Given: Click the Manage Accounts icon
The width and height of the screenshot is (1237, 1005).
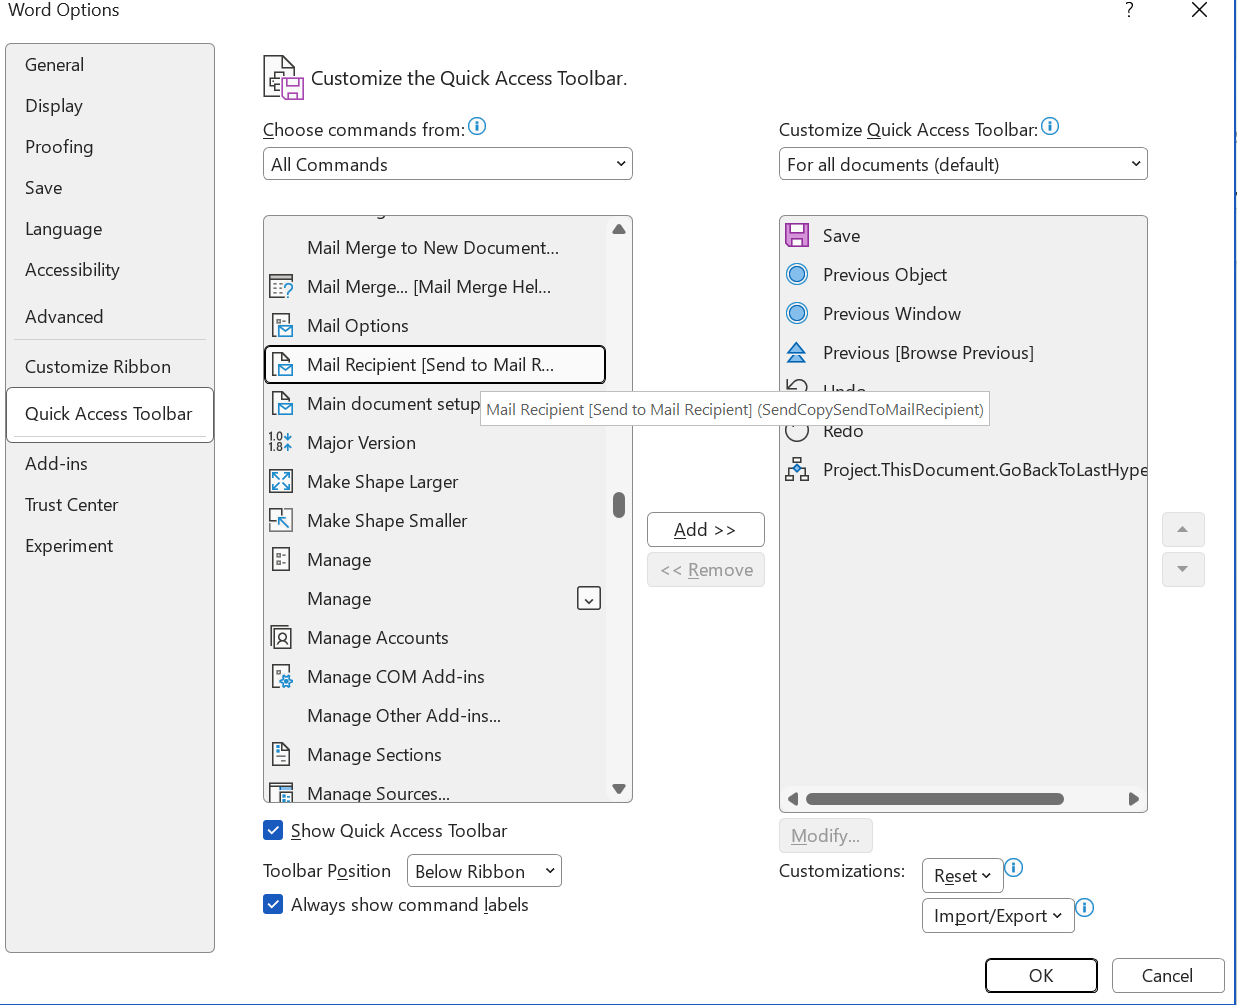Looking at the screenshot, I should (281, 638).
